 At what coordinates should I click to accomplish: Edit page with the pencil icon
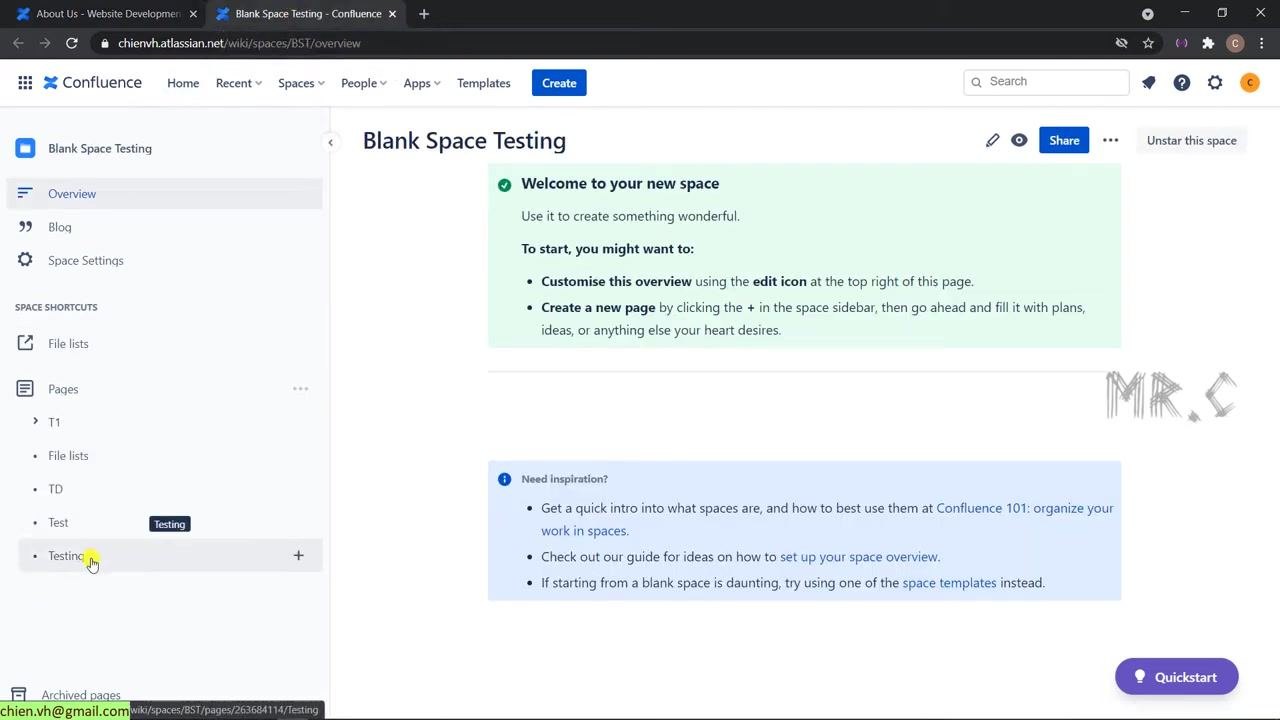[992, 140]
